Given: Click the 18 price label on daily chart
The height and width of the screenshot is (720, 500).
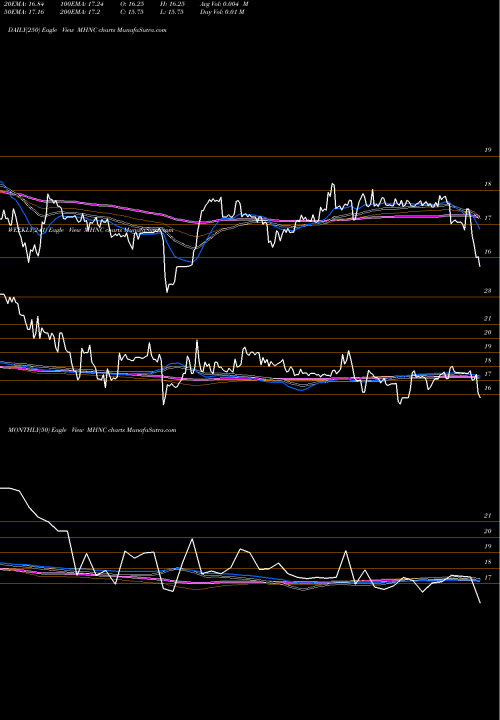Looking at the screenshot, I should [488, 184].
